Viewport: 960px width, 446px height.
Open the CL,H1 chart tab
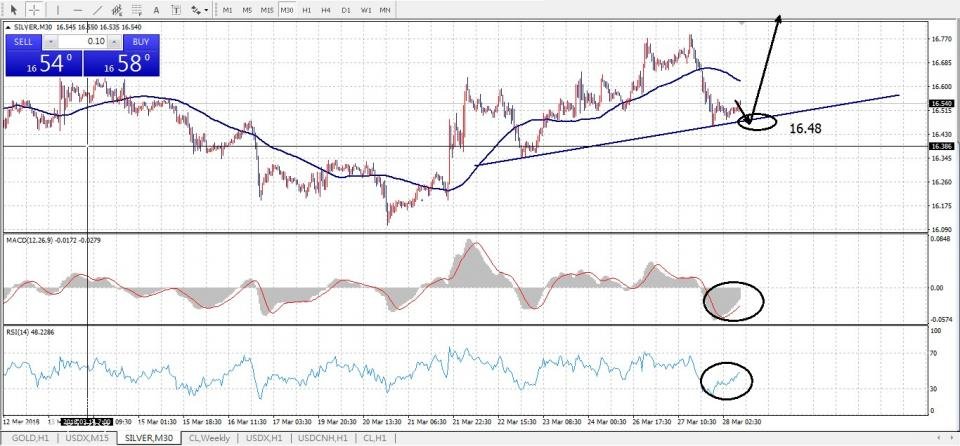(375, 437)
